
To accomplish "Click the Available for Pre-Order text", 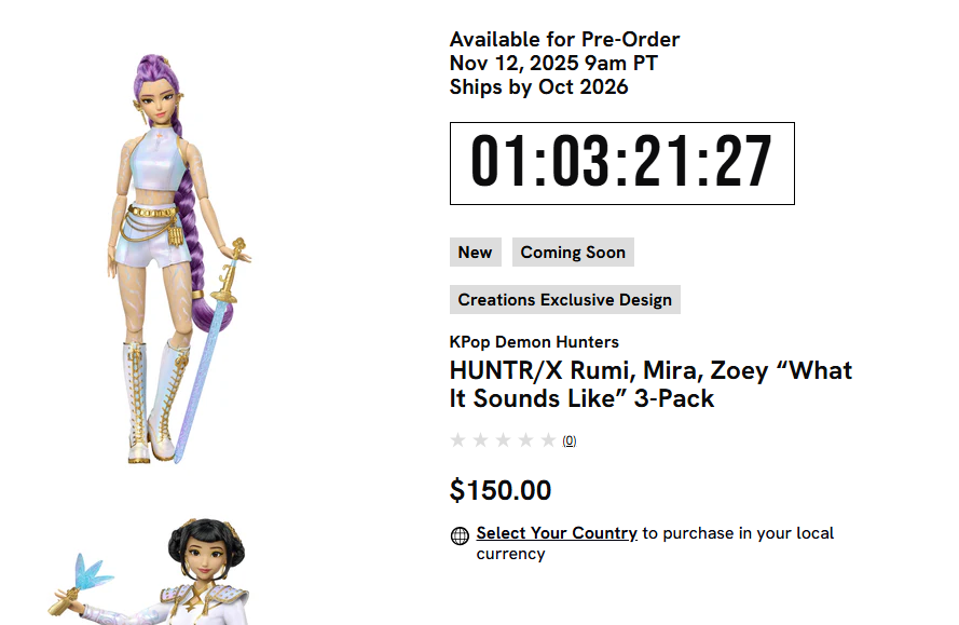I will click(564, 39).
